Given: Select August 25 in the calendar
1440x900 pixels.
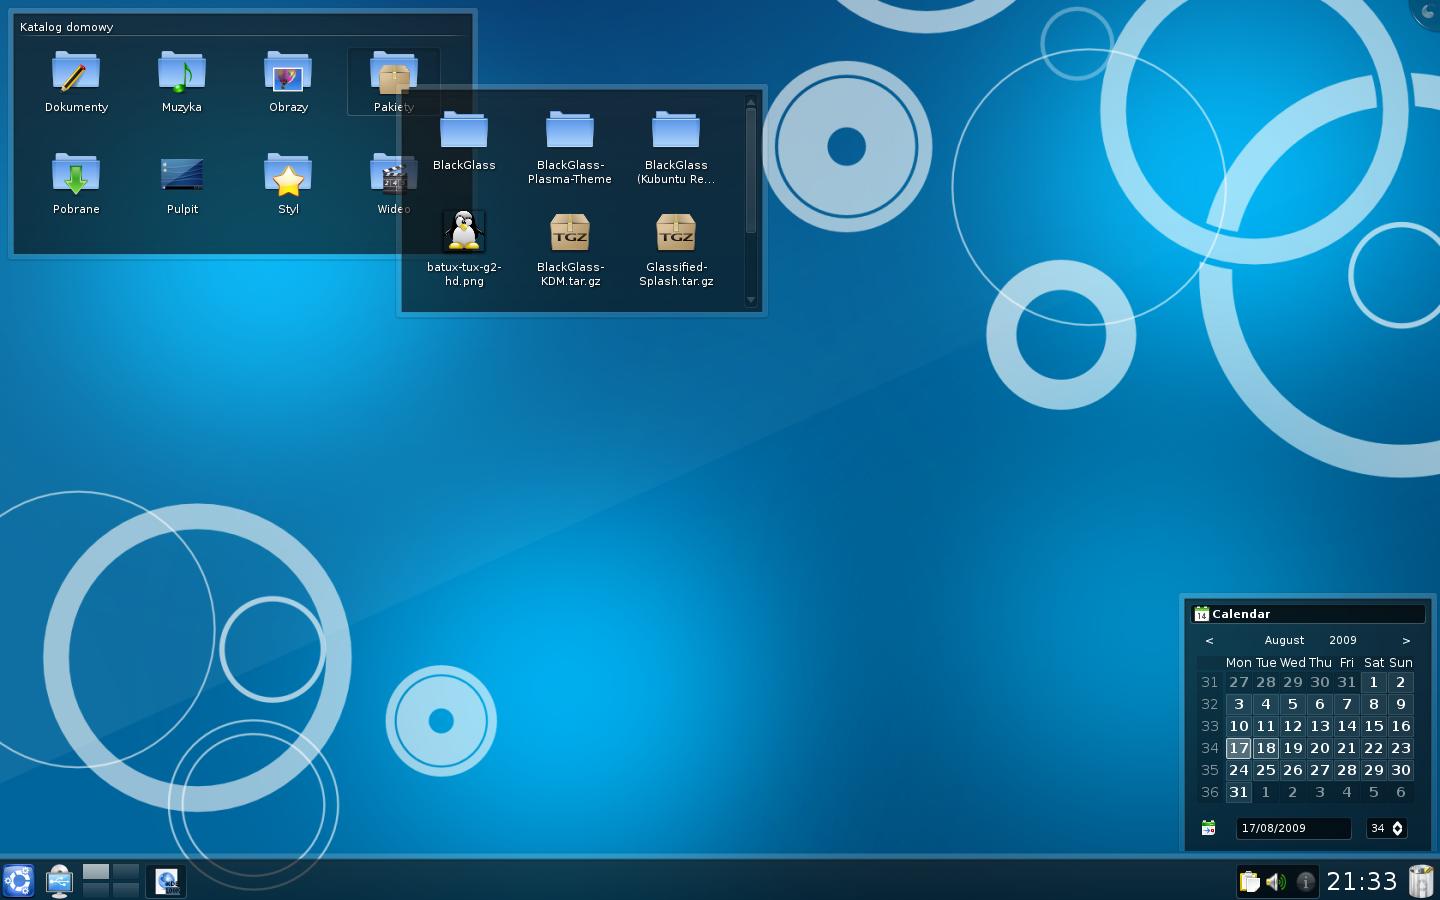Looking at the screenshot, I should pos(1266,770).
